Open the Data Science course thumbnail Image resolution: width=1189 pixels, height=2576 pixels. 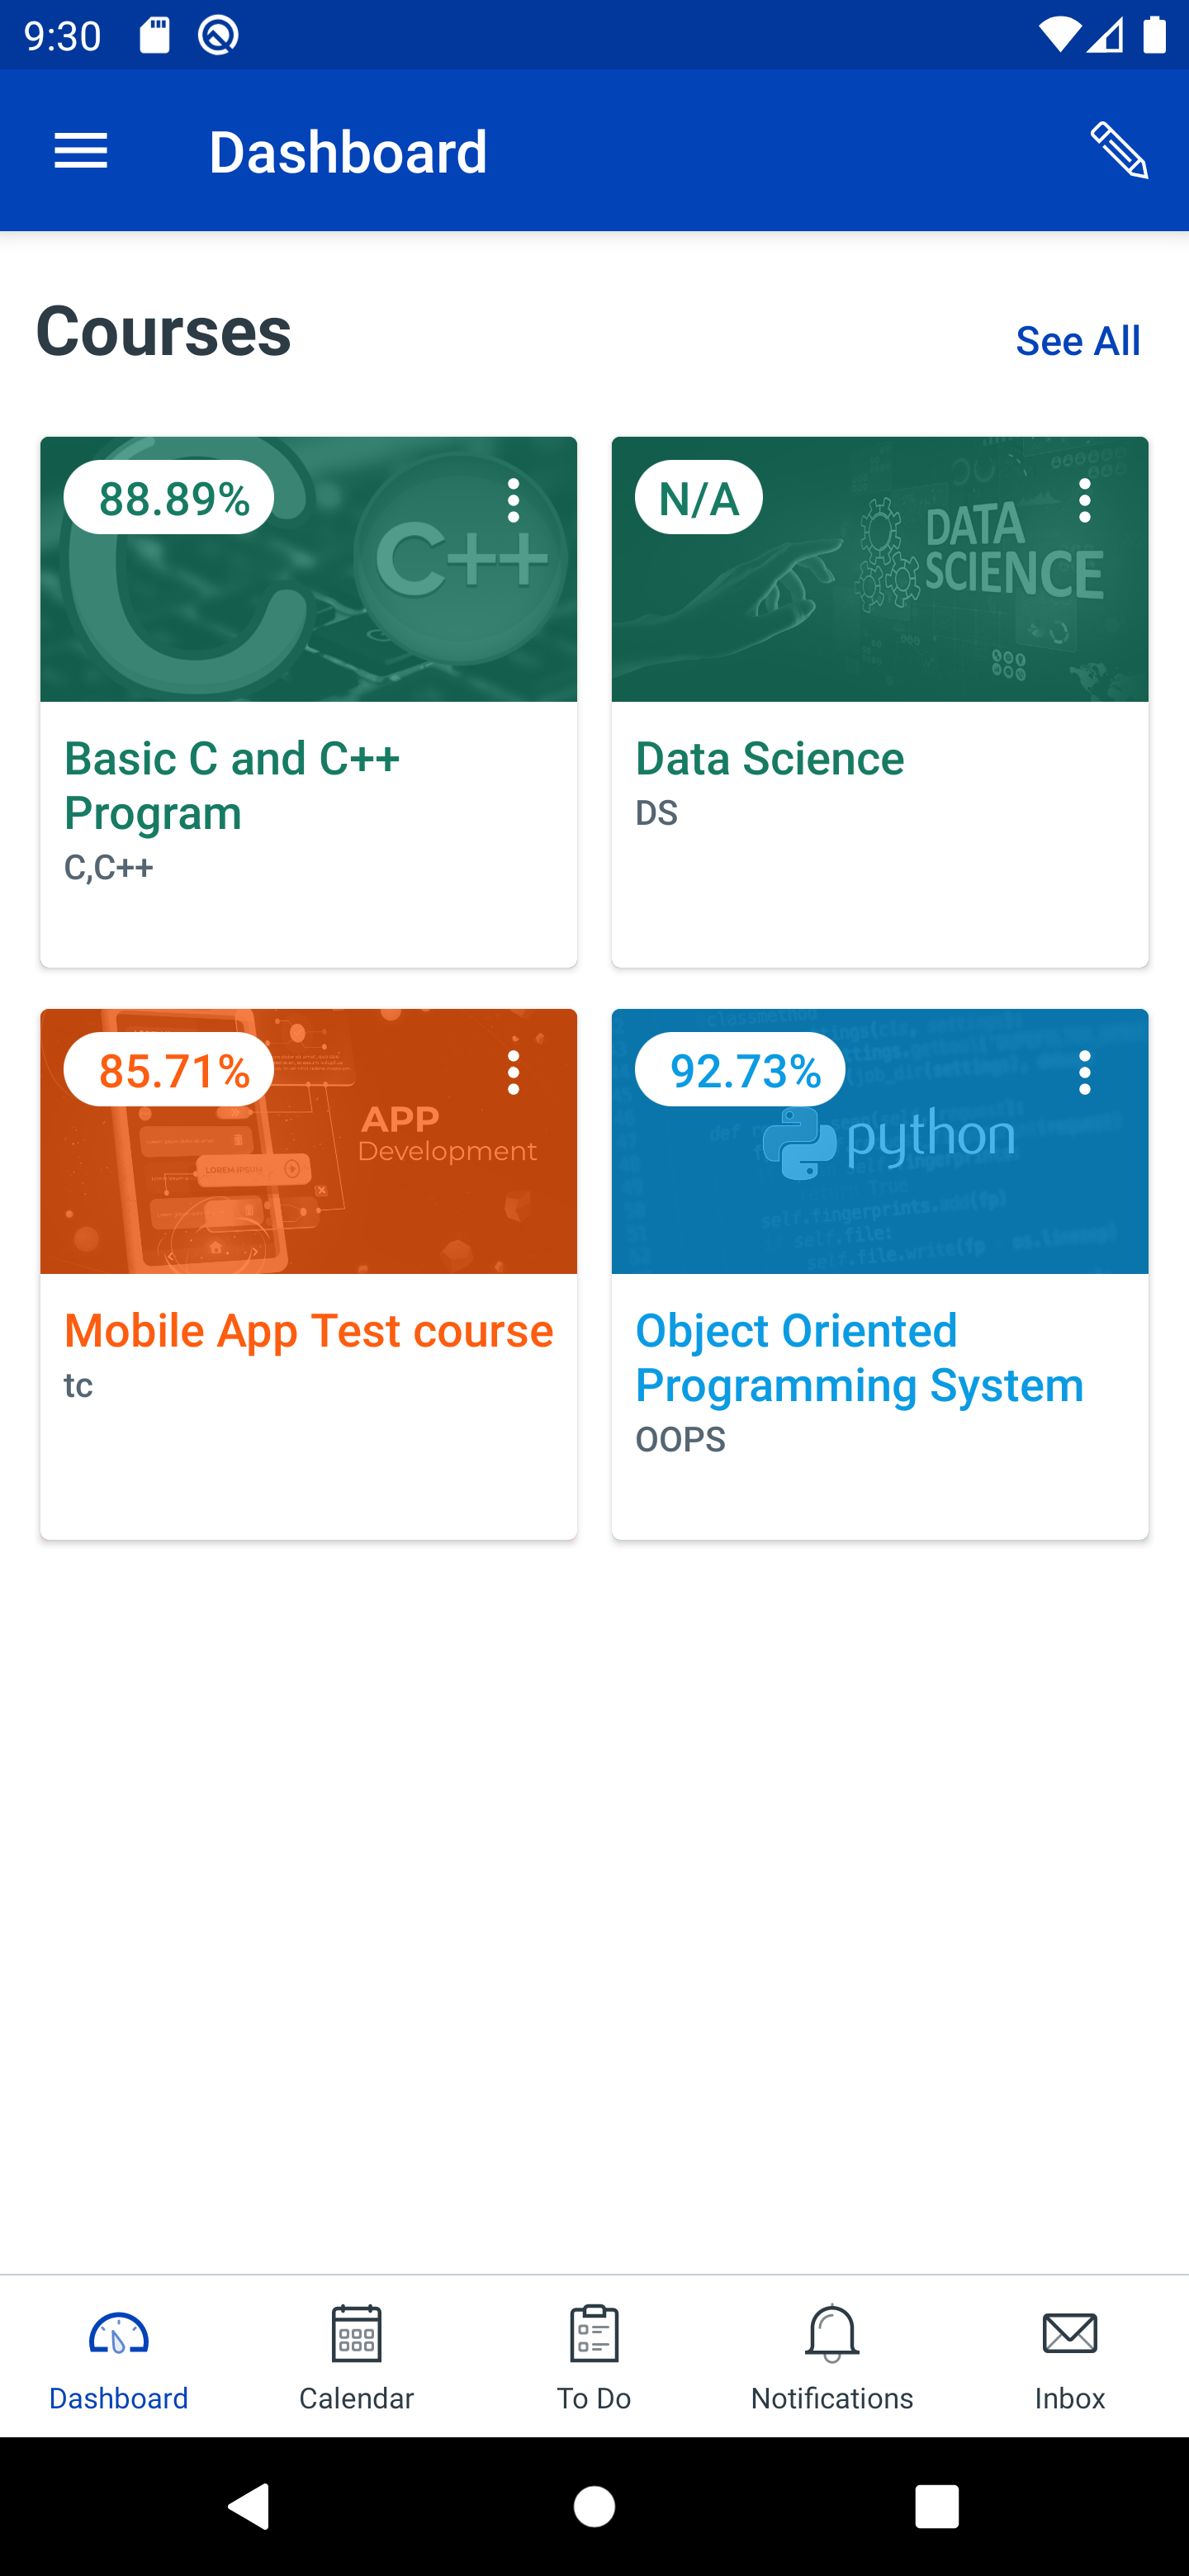click(880, 600)
